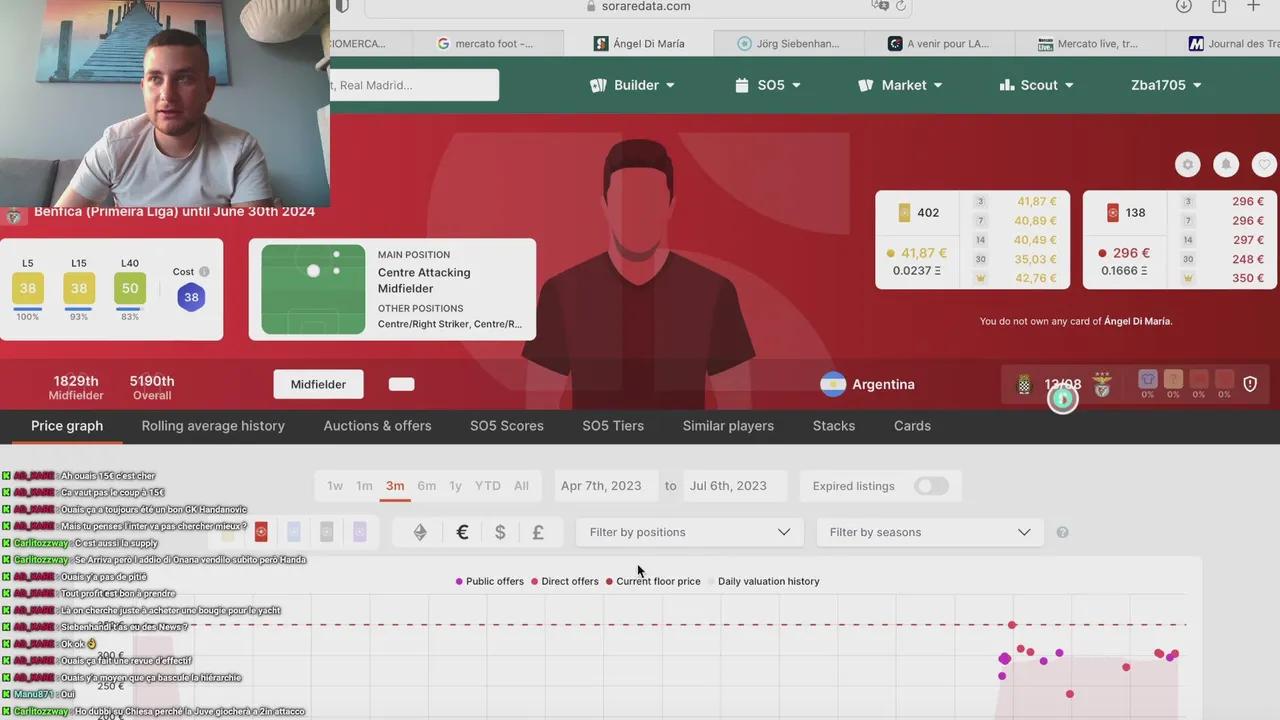The height and width of the screenshot is (720, 1280).
Task: Open the start date Apr 7th, 2023 picker
Action: click(606, 486)
